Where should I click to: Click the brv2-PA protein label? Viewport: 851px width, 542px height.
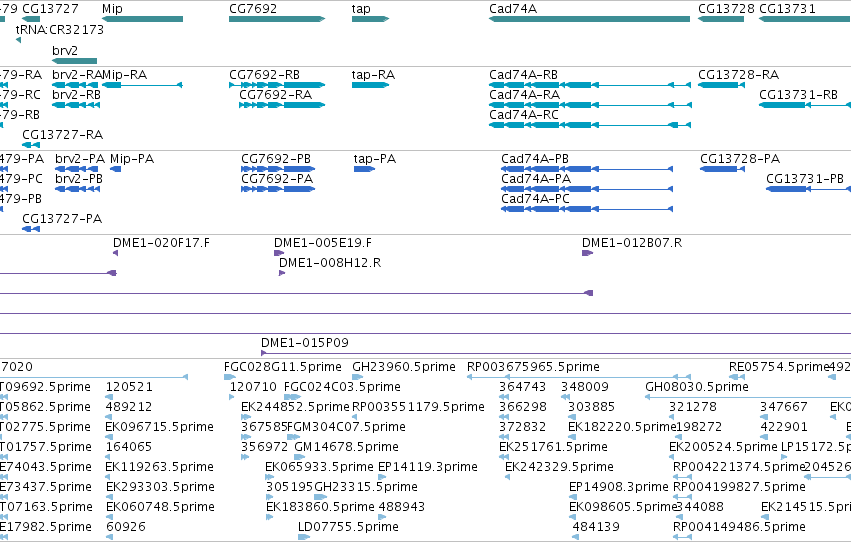80,159
